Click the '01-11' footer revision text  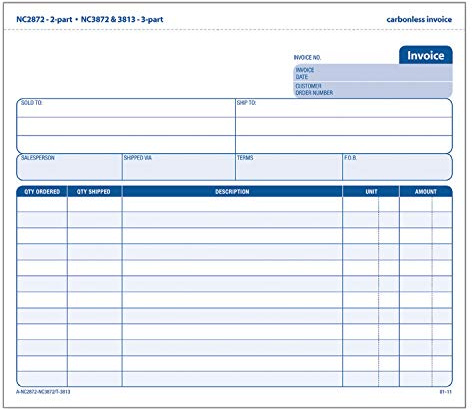pyautogui.click(x=445, y=392)
